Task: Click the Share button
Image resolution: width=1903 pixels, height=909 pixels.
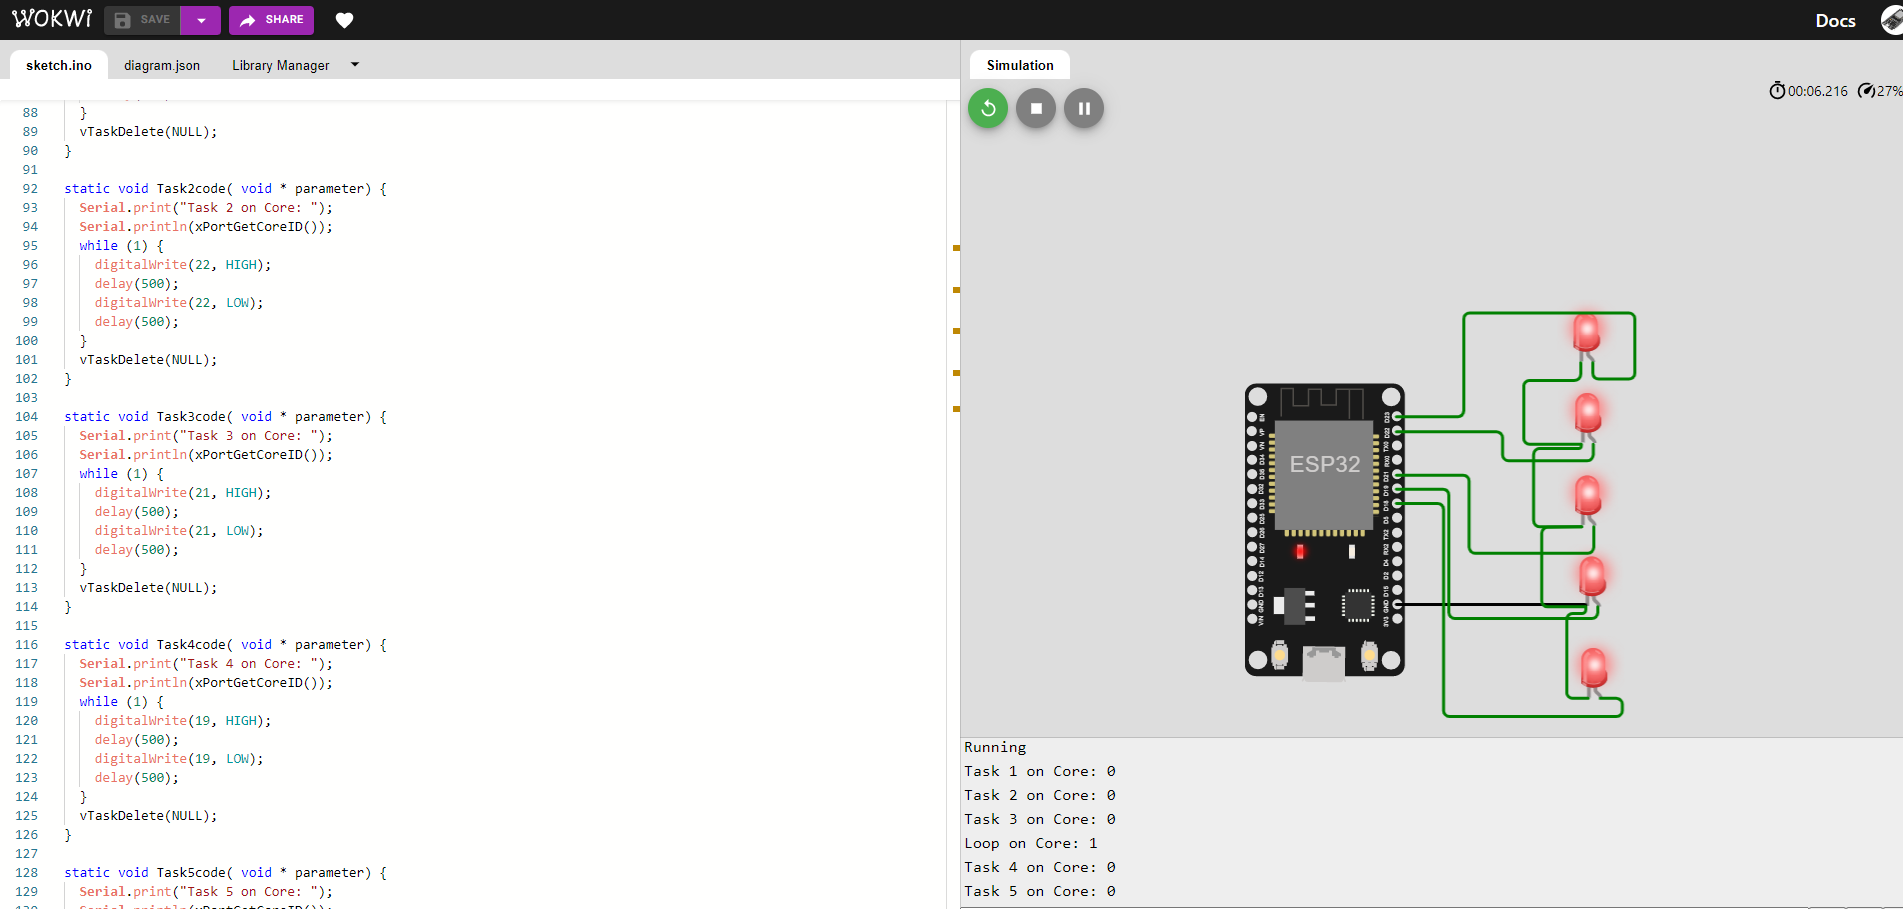Action: 271,20
